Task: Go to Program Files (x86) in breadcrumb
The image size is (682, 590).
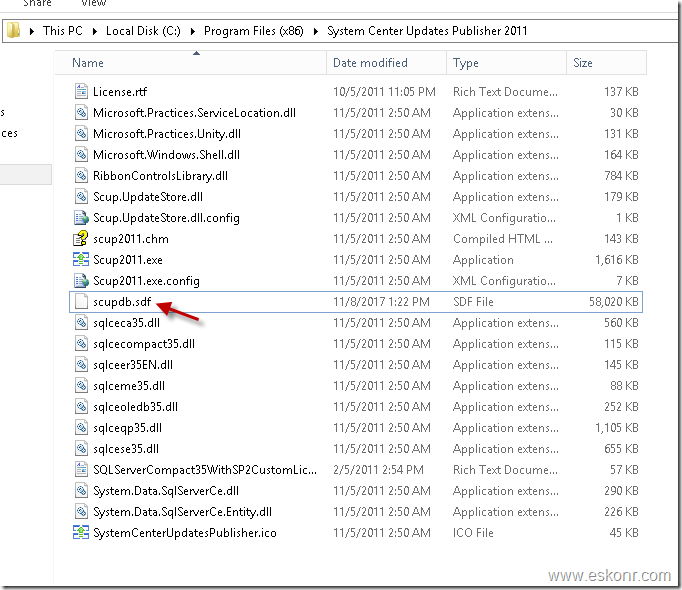Action: [x=254, y=31]
